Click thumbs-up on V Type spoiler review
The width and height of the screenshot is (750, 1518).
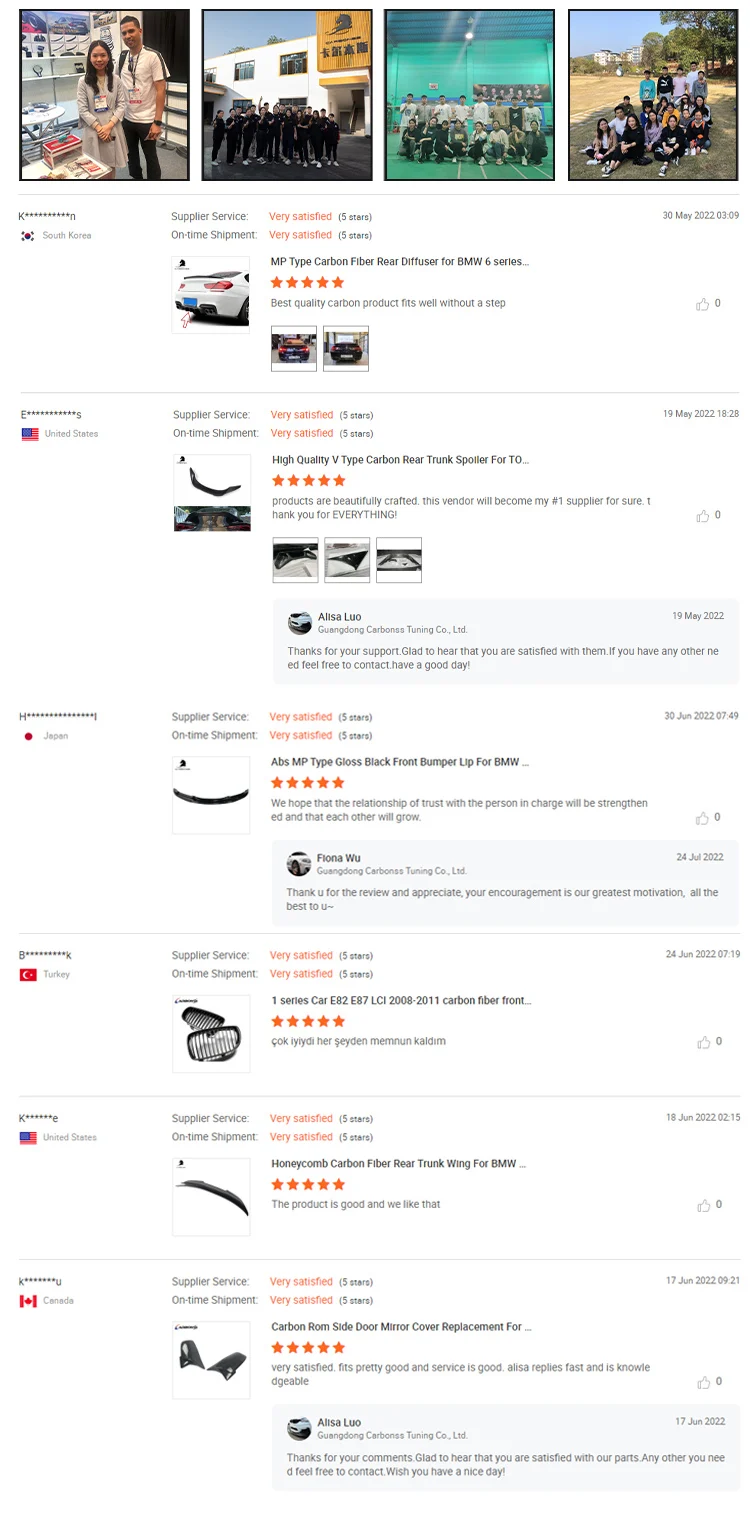(x=703, y=516)
